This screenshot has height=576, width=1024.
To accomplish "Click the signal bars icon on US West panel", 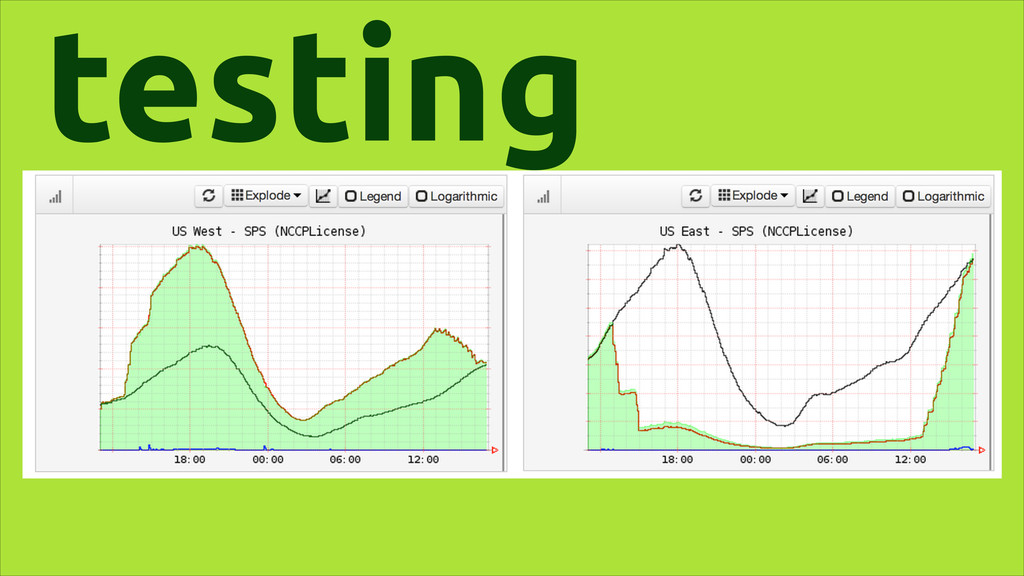I will pos(55,197).
